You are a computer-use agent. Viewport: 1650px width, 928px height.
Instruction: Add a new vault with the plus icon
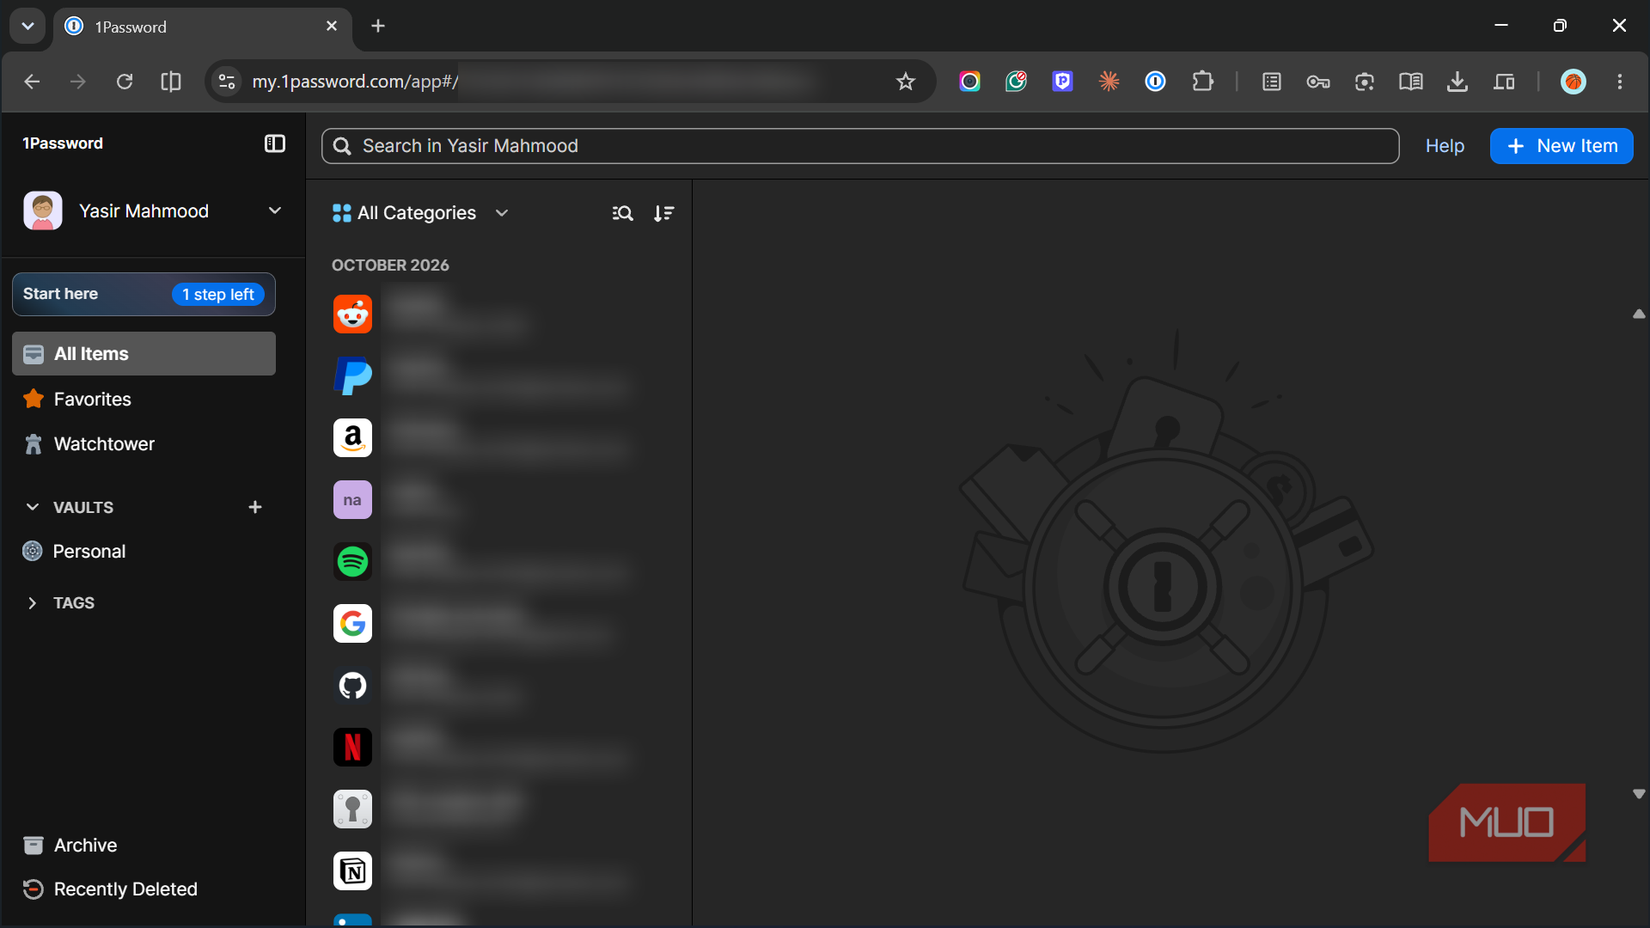[255, 507]
